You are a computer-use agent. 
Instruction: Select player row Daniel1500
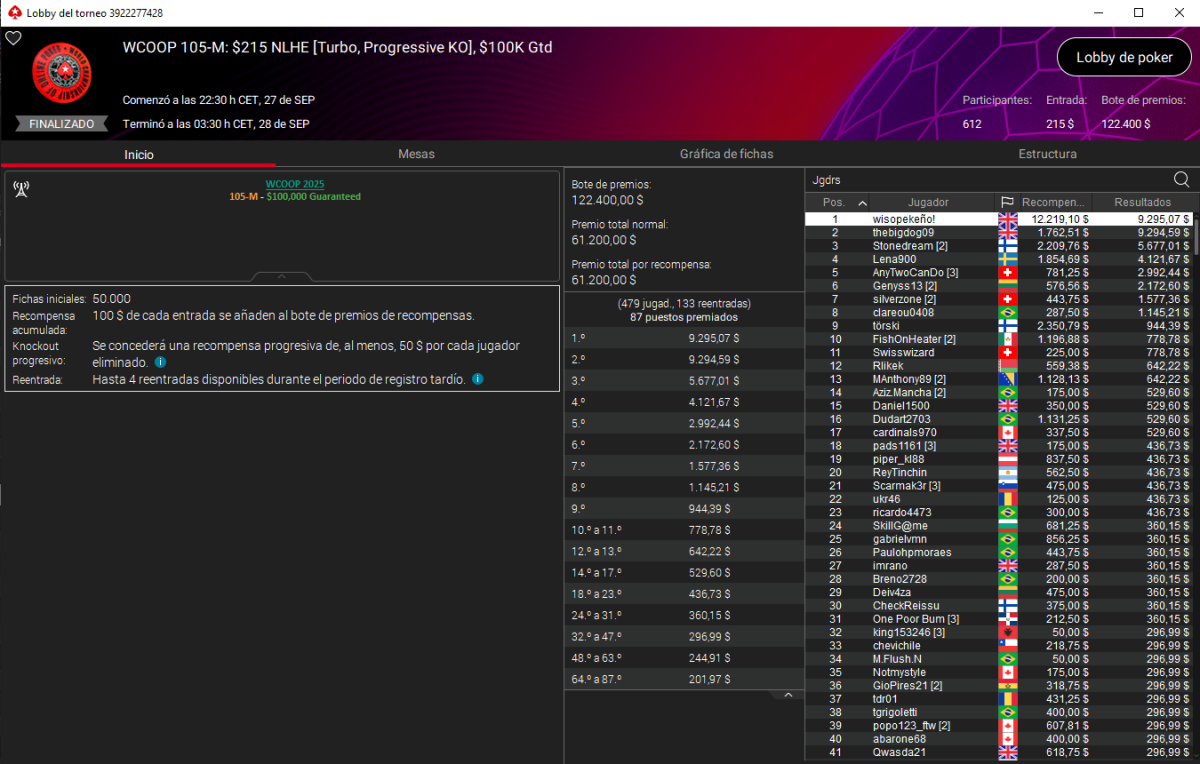(x=999, y=406)
